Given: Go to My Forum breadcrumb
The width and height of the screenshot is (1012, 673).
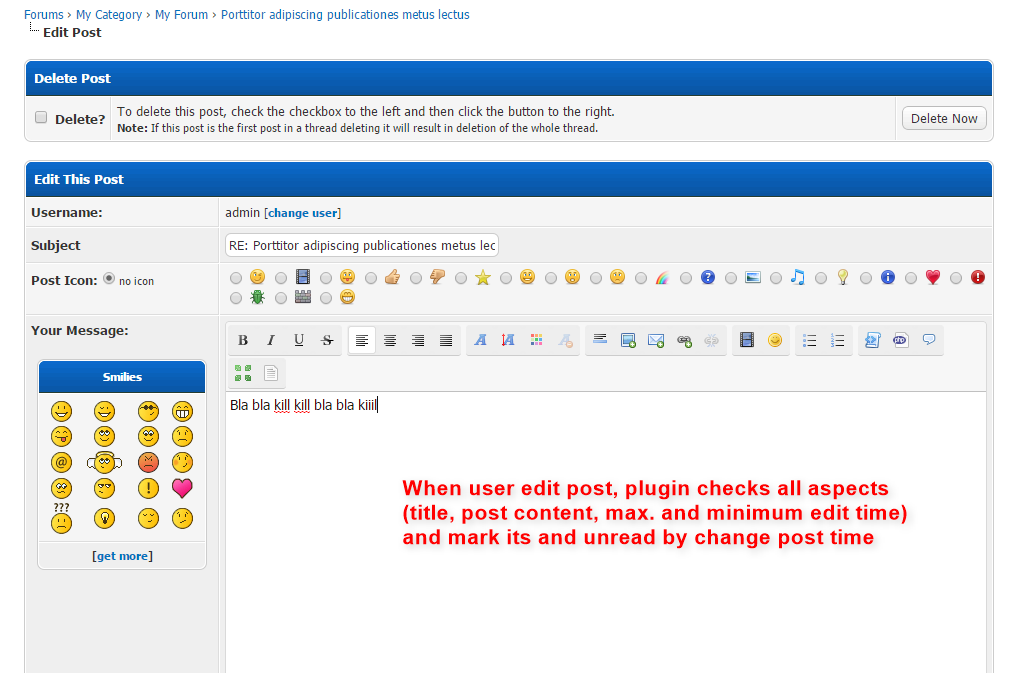Looking at the screenshot, I should (181, 15).
